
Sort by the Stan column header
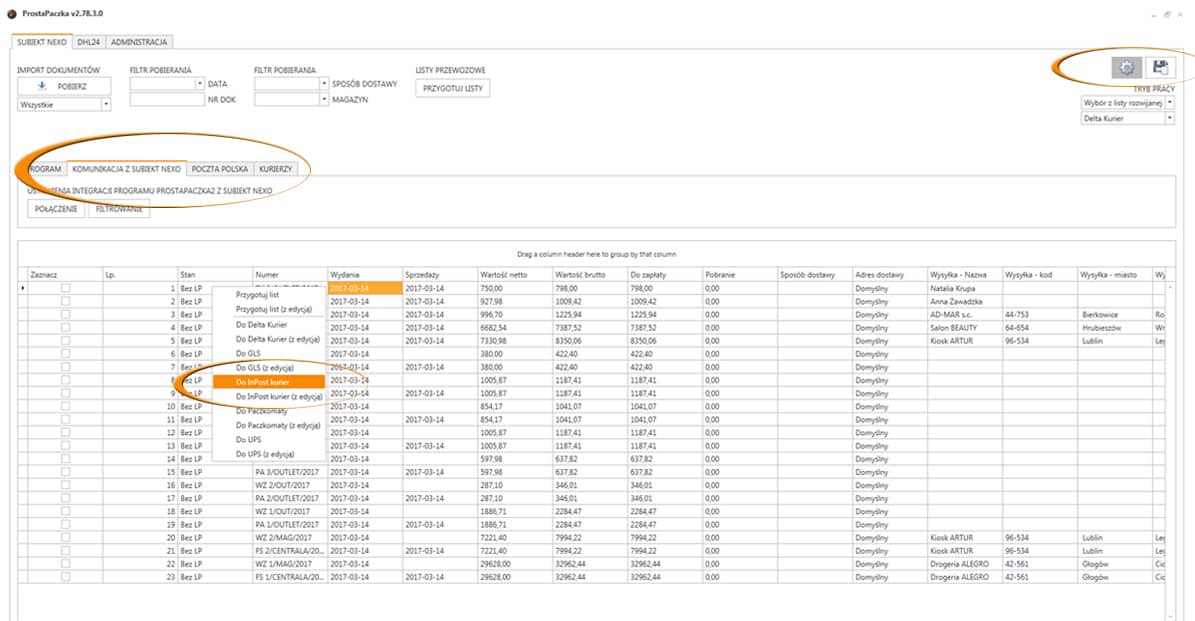coord(216,274)
